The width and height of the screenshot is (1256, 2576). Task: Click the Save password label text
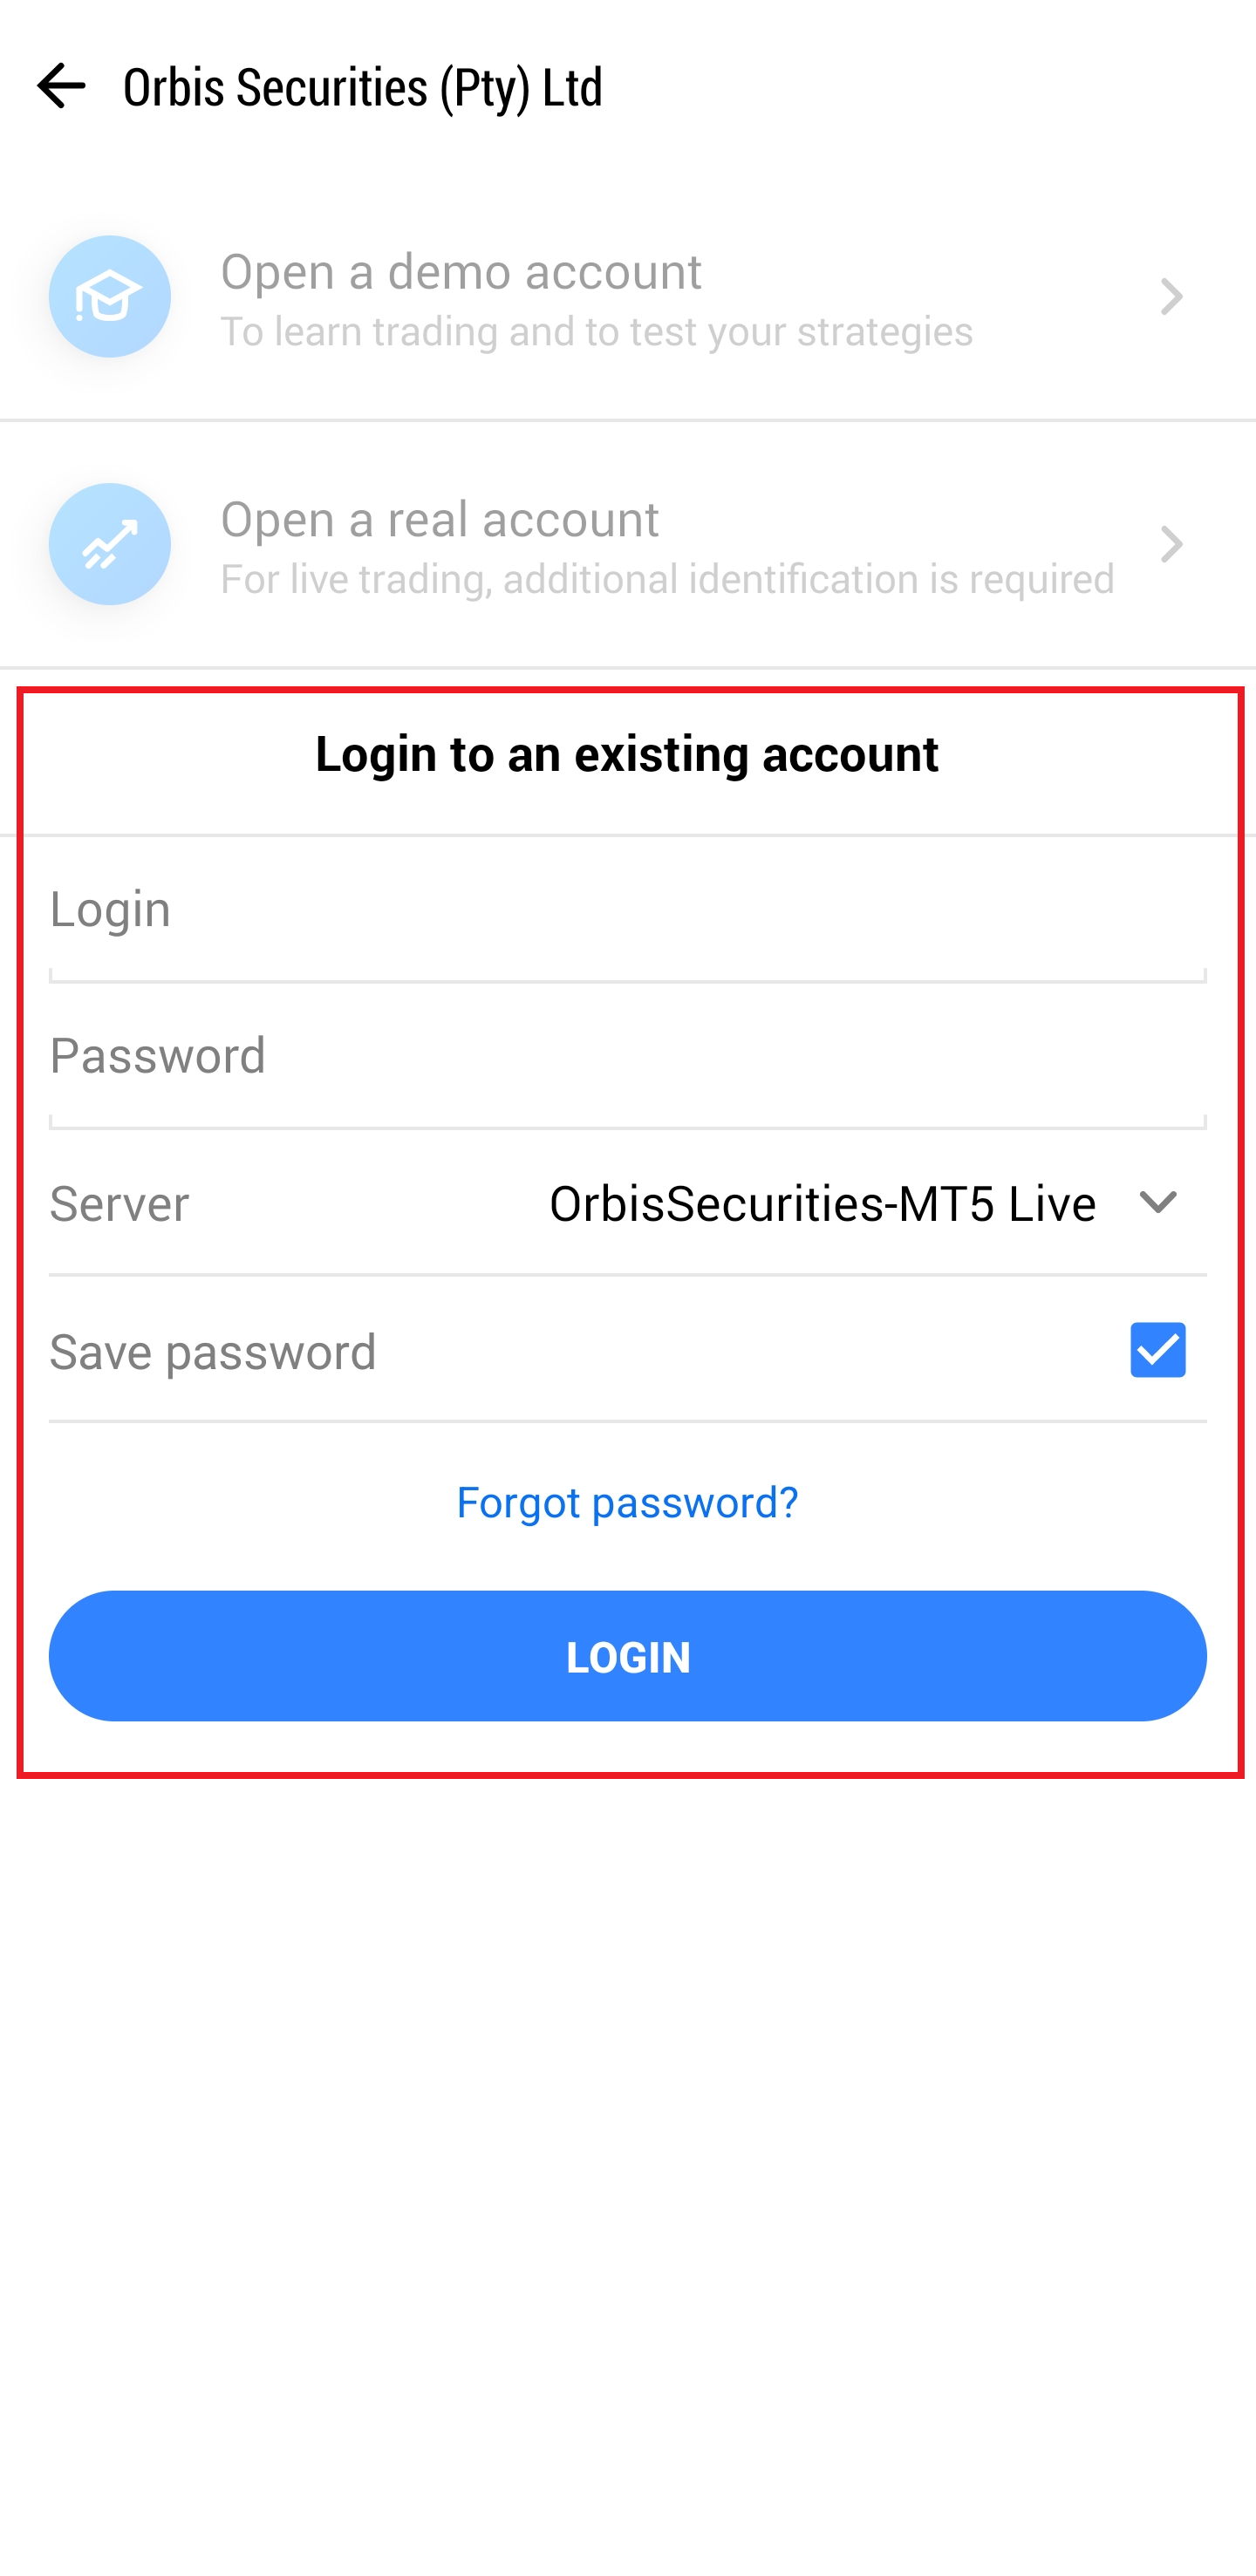point(213,1350)
